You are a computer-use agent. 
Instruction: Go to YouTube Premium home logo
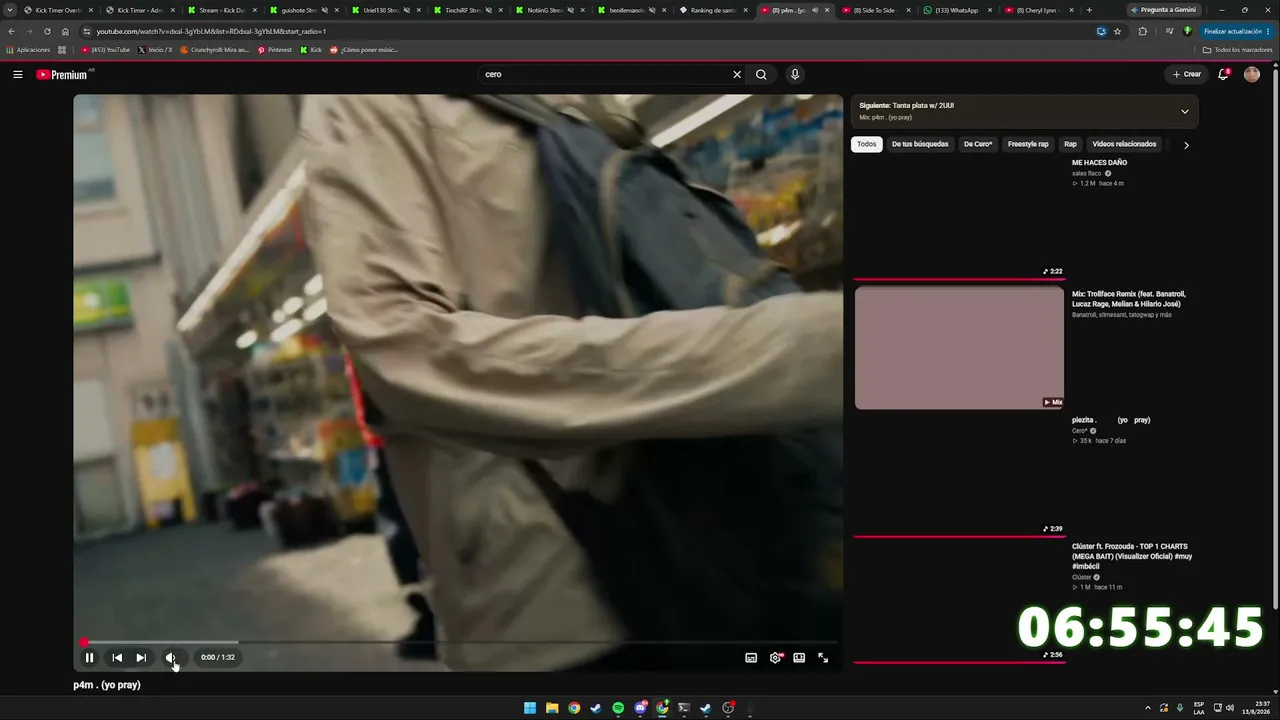click(63, 74)
